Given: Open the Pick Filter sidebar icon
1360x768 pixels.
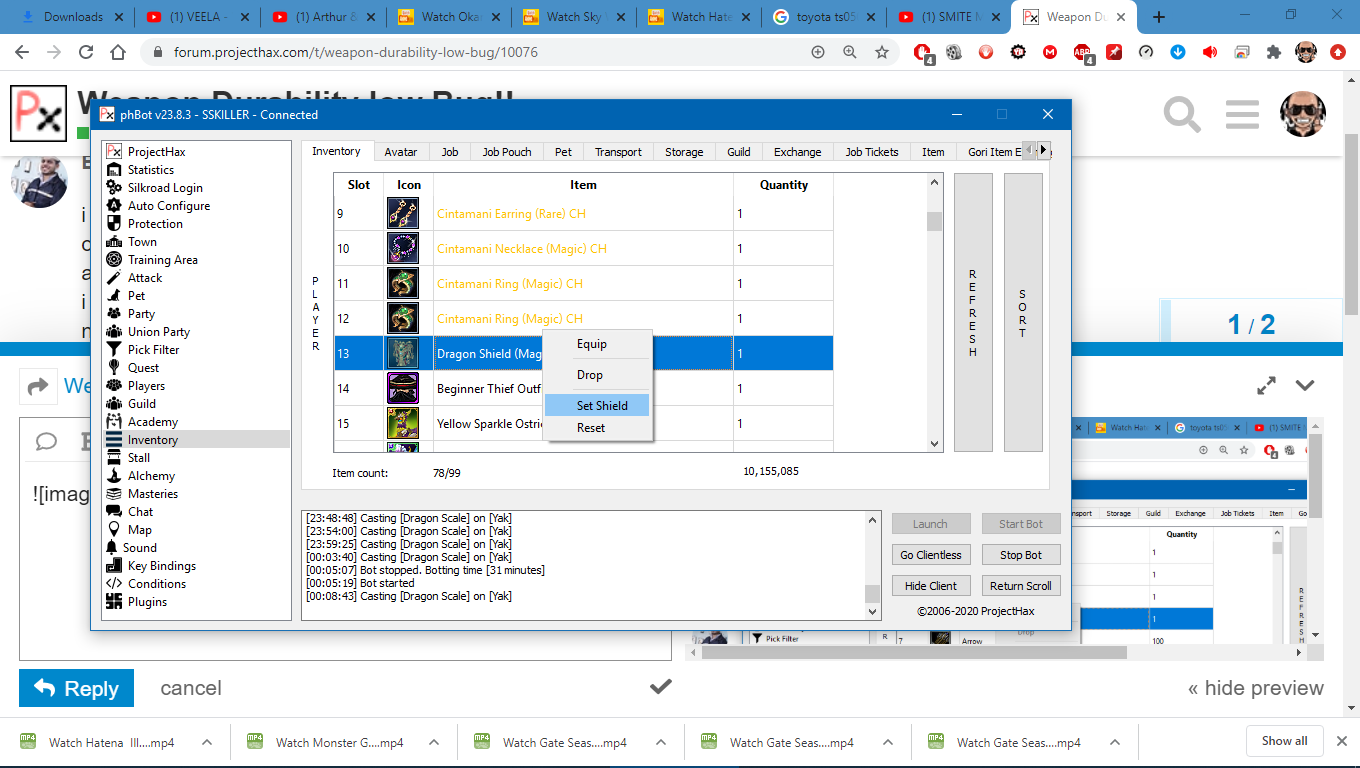Looking at the screenshot, I should click(114, 350).
